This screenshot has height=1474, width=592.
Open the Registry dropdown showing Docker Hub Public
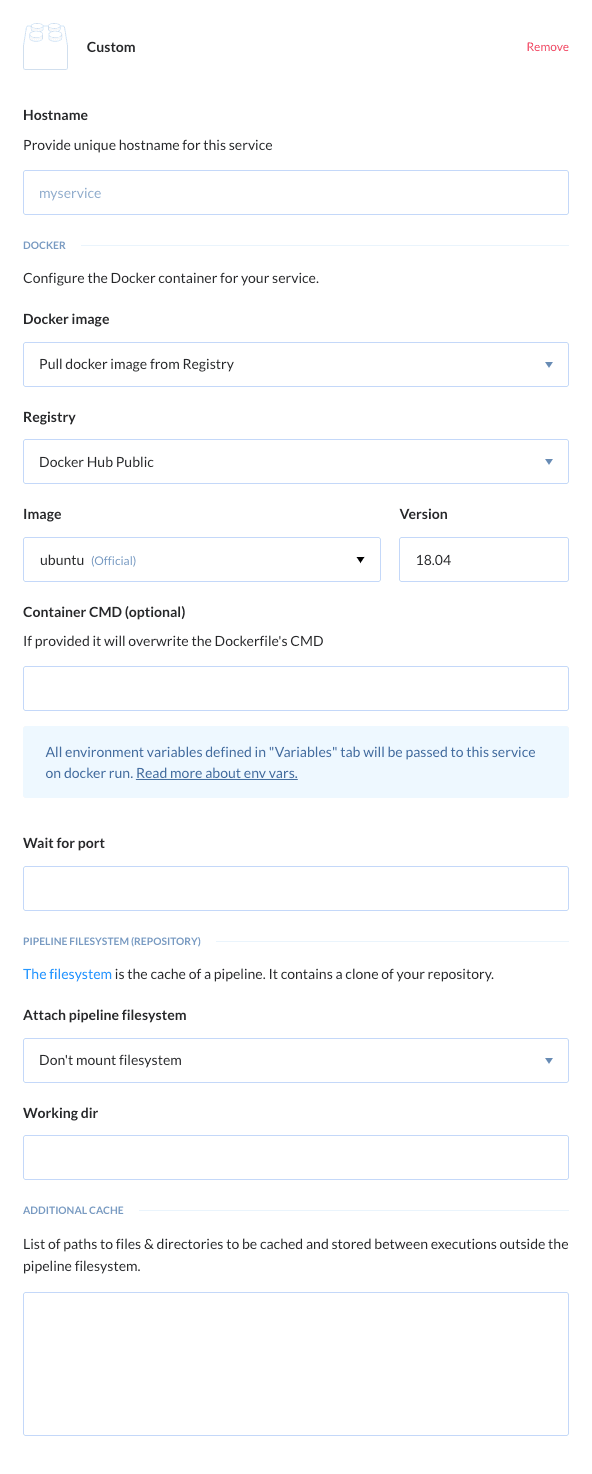[295, 461]
